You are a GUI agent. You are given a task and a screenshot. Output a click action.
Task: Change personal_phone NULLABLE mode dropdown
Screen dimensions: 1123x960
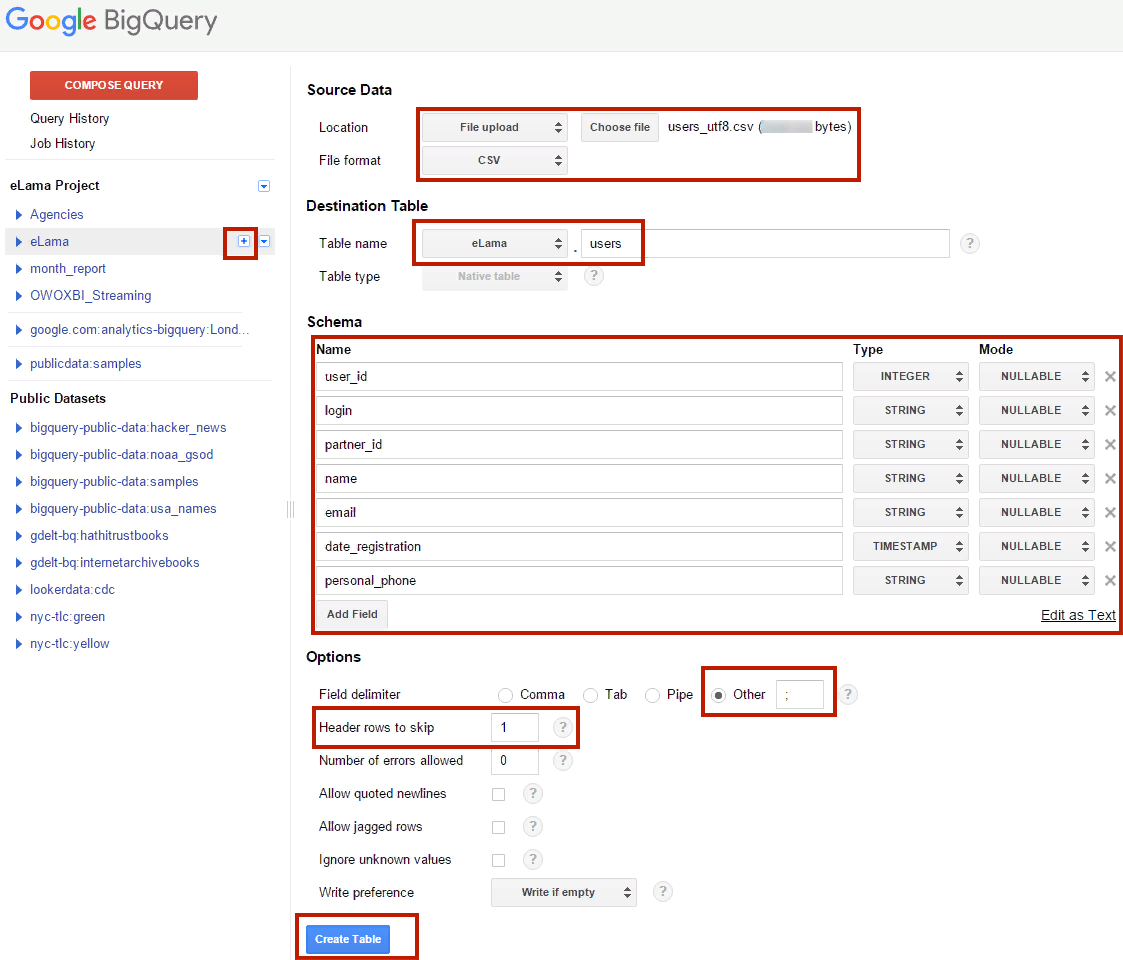1036,581
